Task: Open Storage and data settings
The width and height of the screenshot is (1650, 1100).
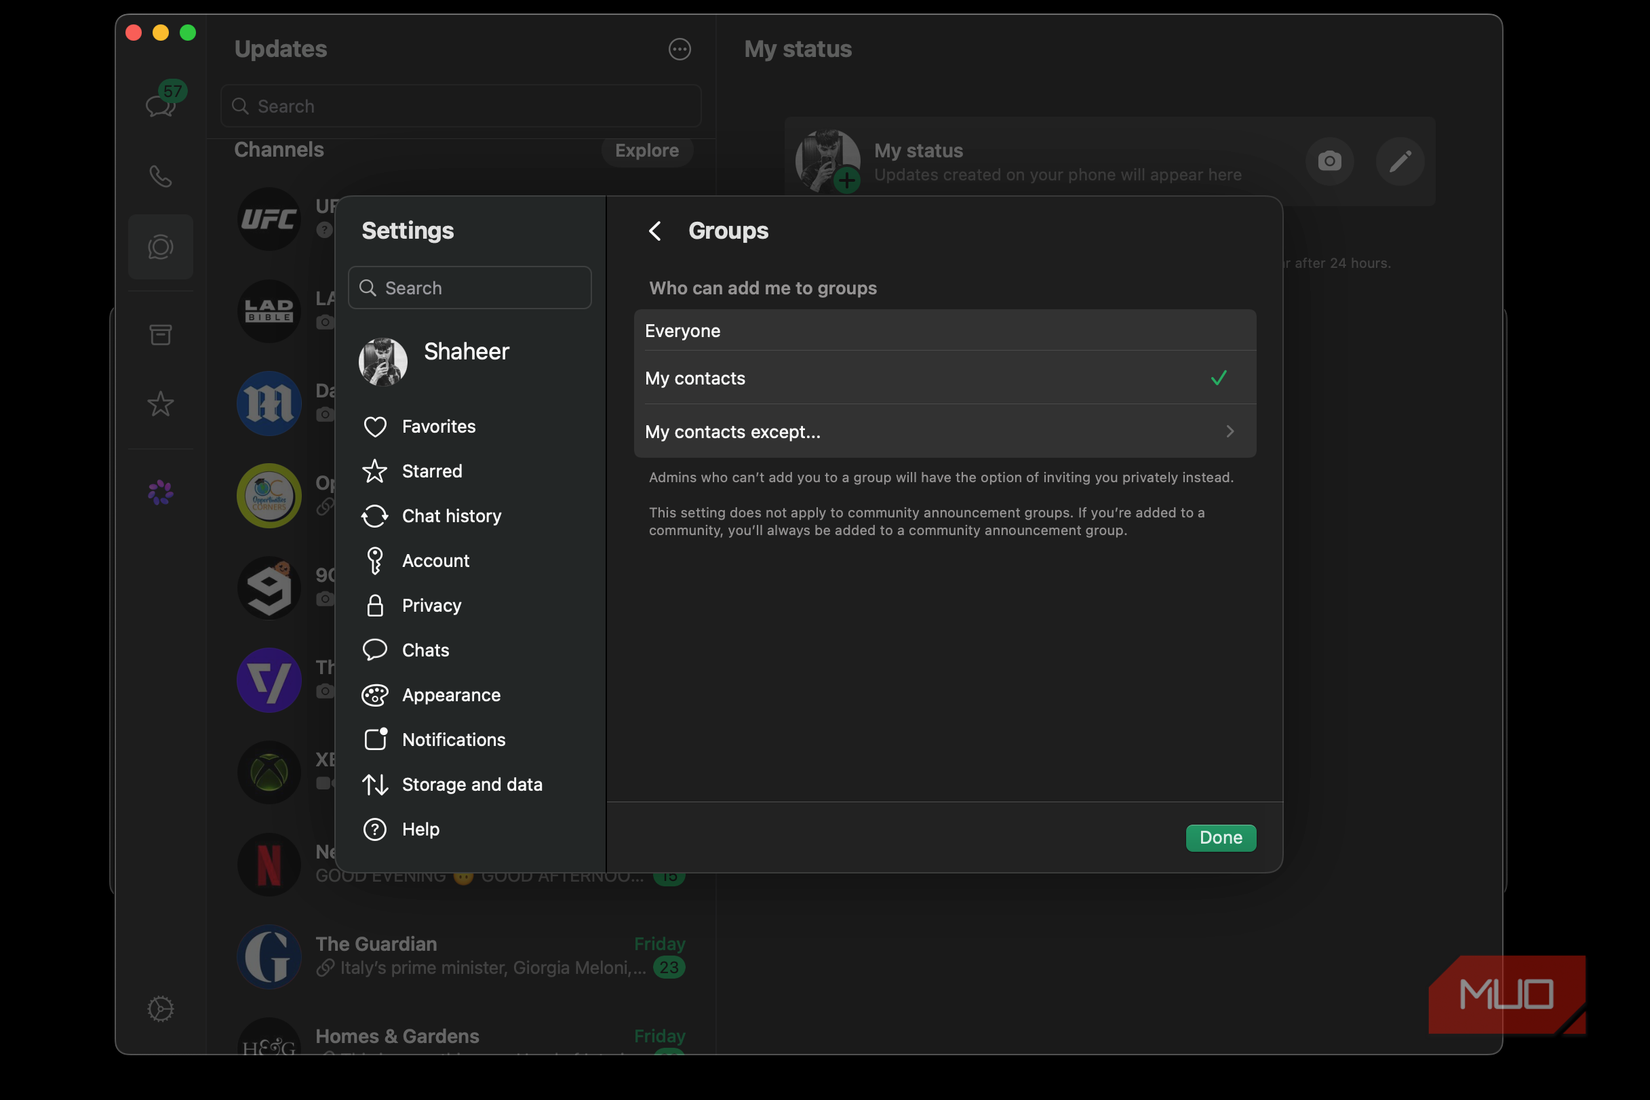Action: [x=470, y=785]
